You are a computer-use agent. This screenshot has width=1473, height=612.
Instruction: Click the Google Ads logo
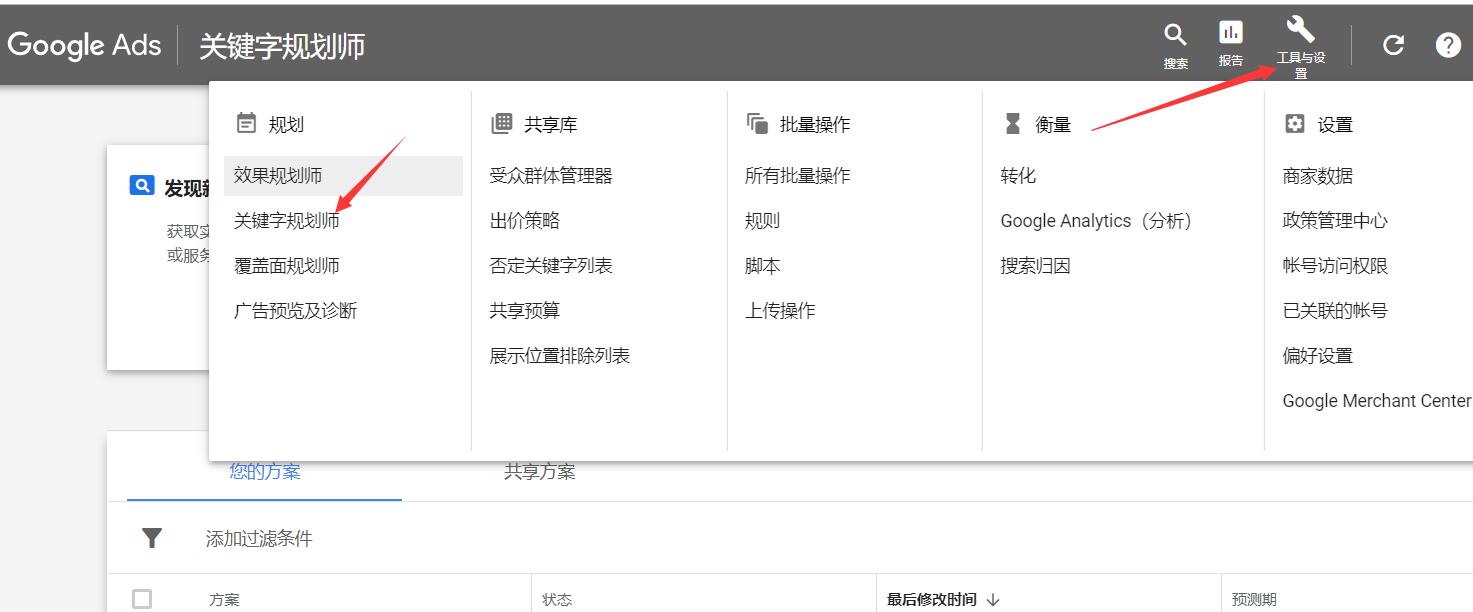pos(84,46)
